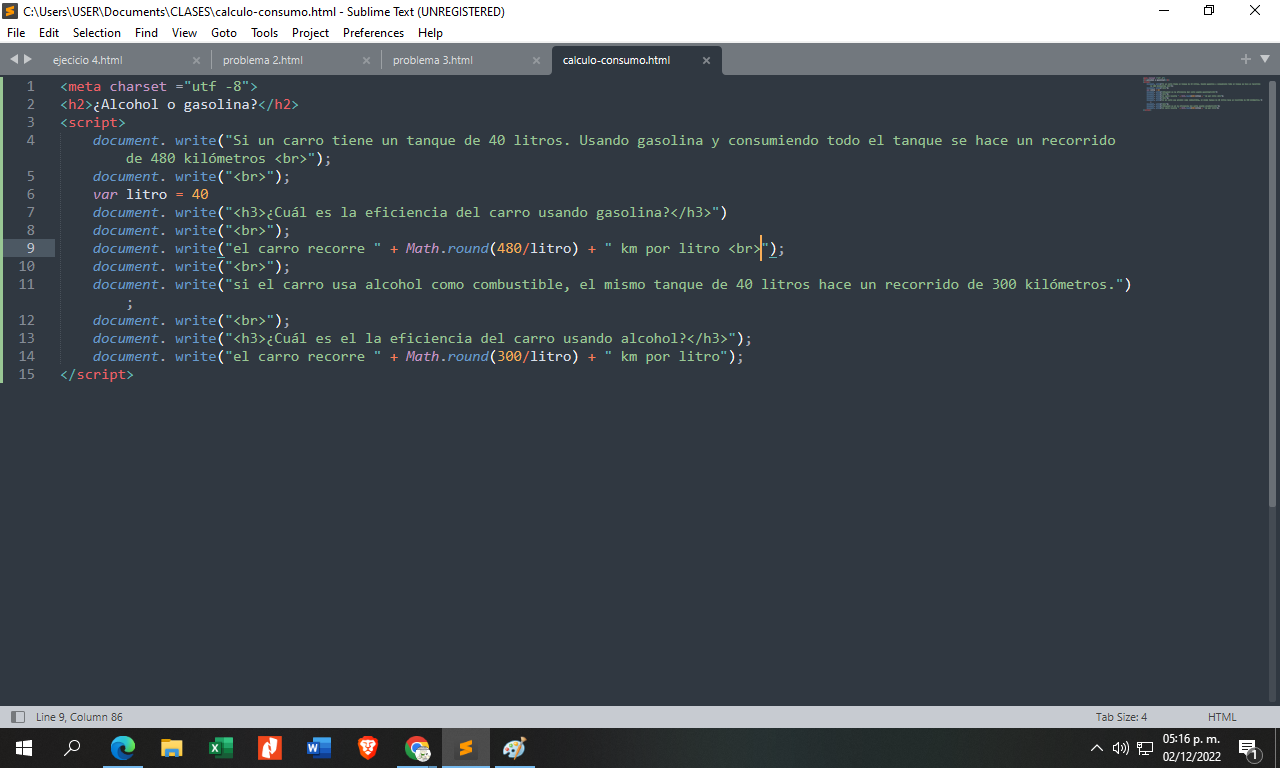Launch Microsoft Edge from taskbar

pos(122,748)
